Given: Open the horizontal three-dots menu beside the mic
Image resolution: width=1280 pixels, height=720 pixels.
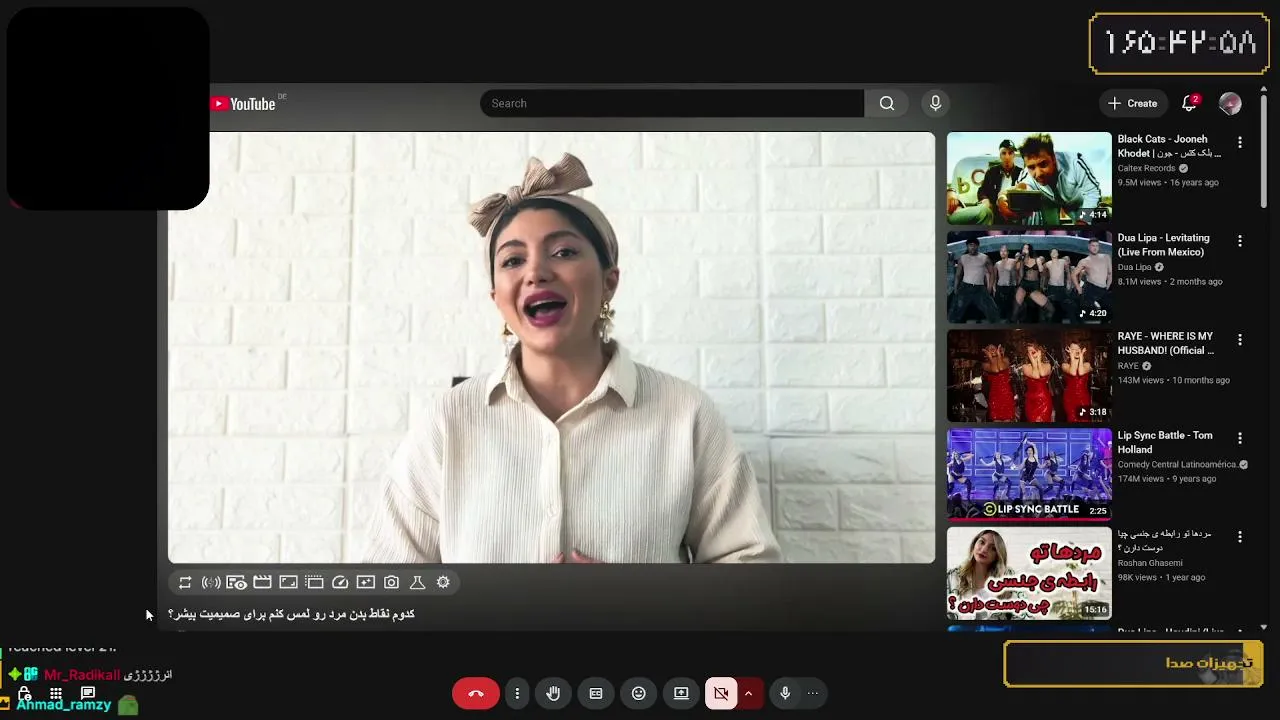Looking at the screenshot, I should tap(813, 693).
